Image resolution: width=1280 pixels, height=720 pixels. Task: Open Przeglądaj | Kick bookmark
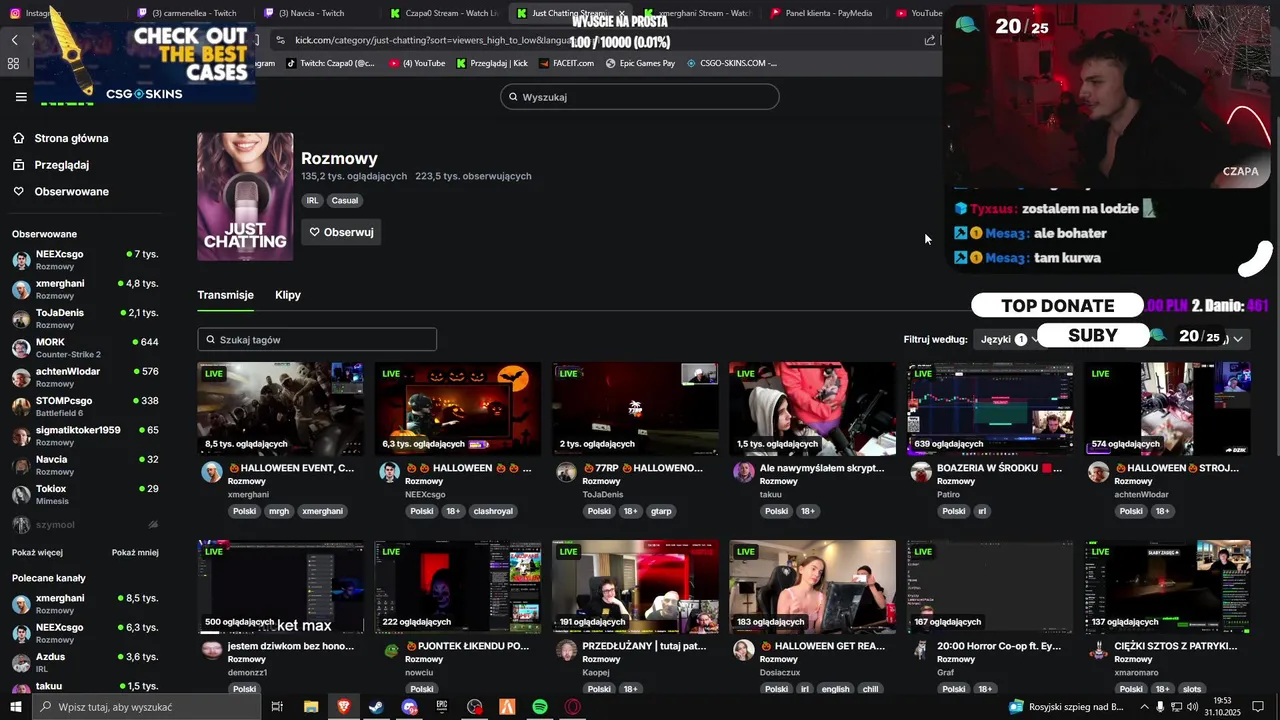point(492,63)
